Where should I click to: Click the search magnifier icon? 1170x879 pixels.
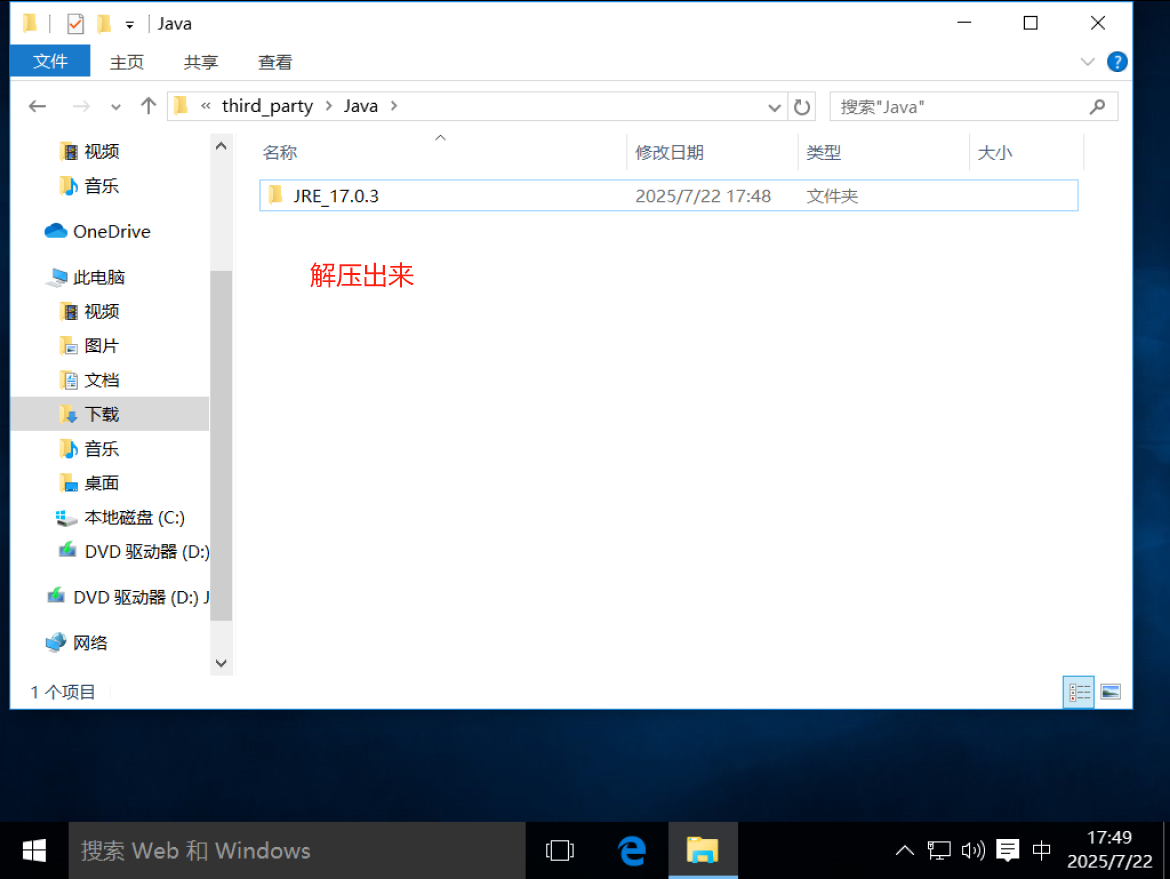pyautogui.click(x=1097, y=107)
